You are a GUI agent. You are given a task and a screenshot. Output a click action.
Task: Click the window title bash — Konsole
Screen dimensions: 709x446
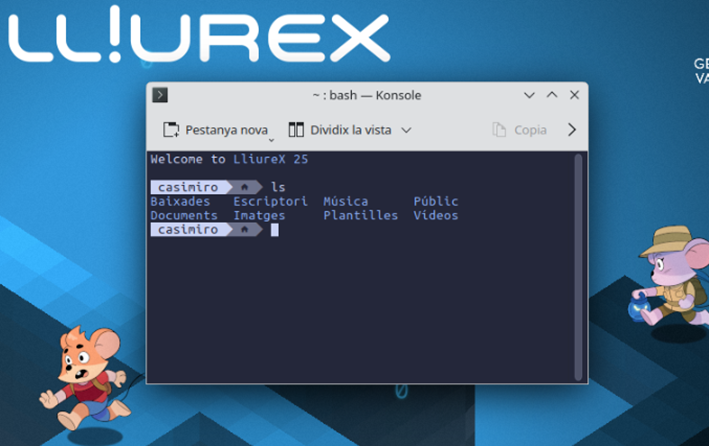tap(366, 95)
